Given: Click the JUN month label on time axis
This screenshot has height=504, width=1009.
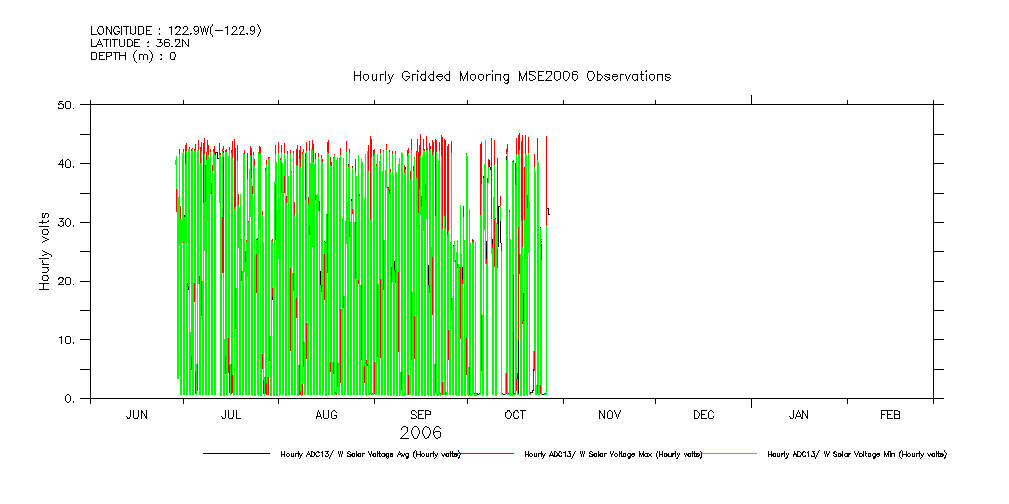Looking at the screenshot, I should click(x=137, y=414).
